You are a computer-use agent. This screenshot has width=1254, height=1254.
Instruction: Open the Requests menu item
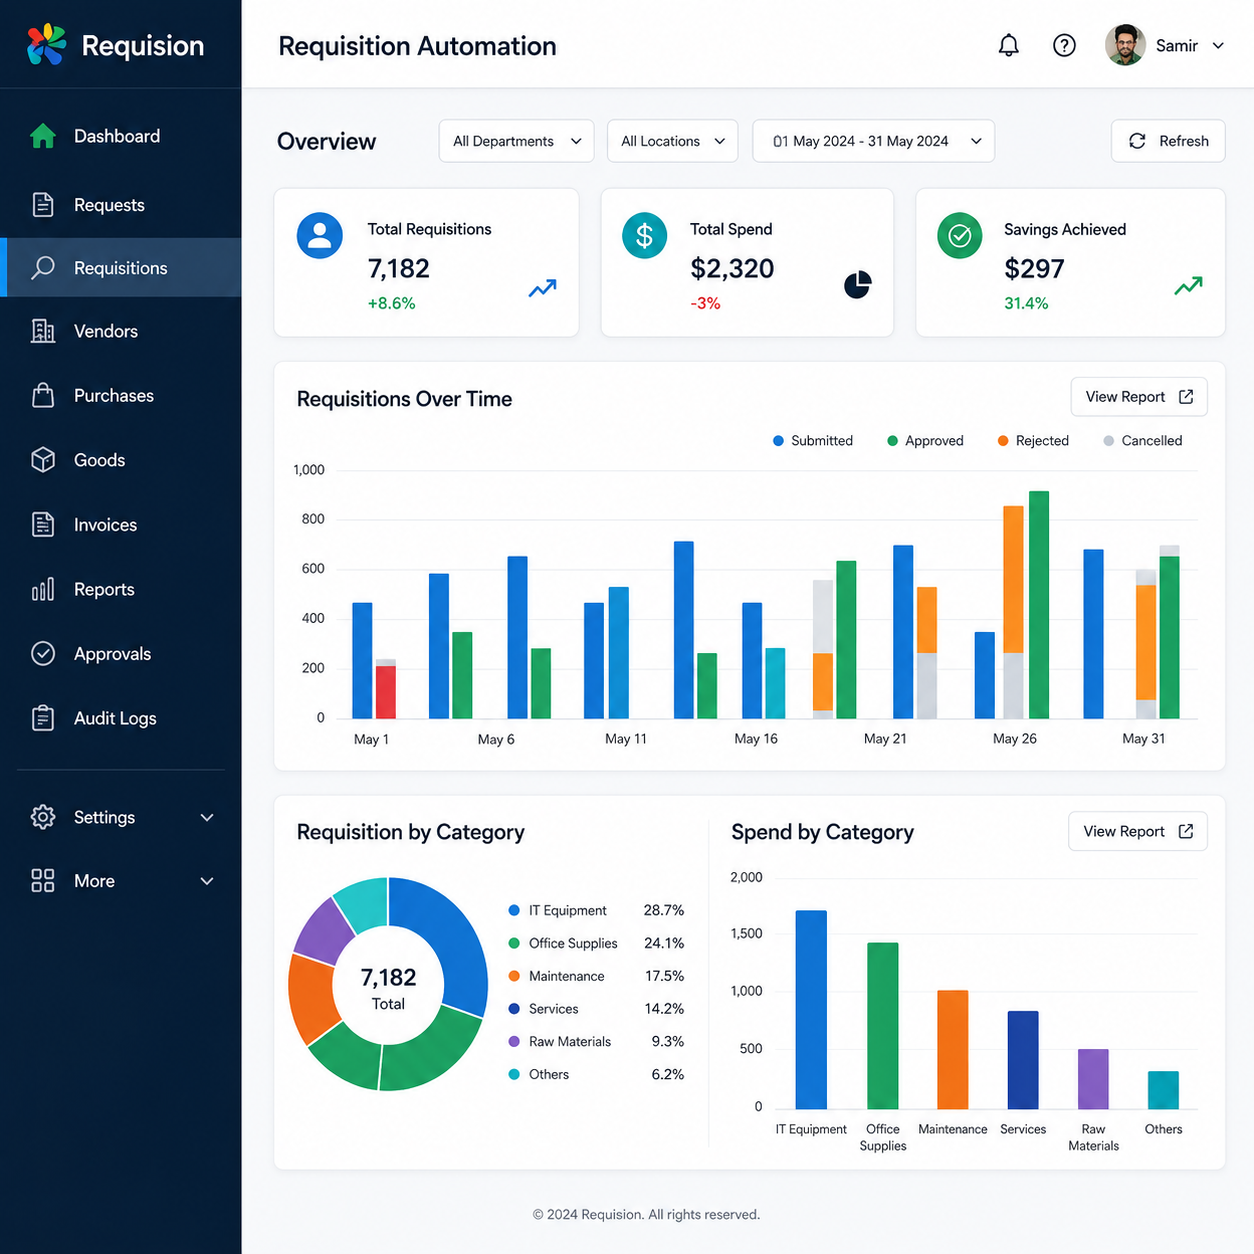tap(120, 205)
